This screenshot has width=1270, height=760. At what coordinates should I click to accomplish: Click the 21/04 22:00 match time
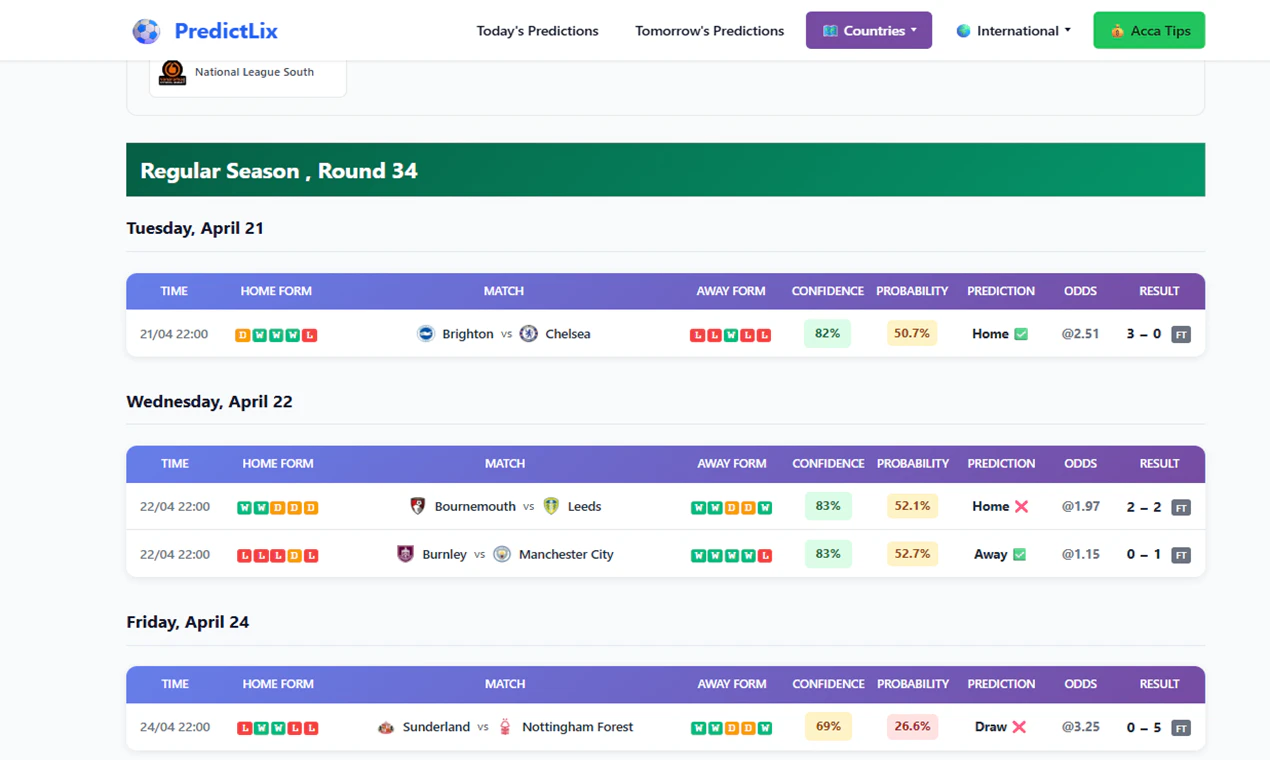coord(174,334)
